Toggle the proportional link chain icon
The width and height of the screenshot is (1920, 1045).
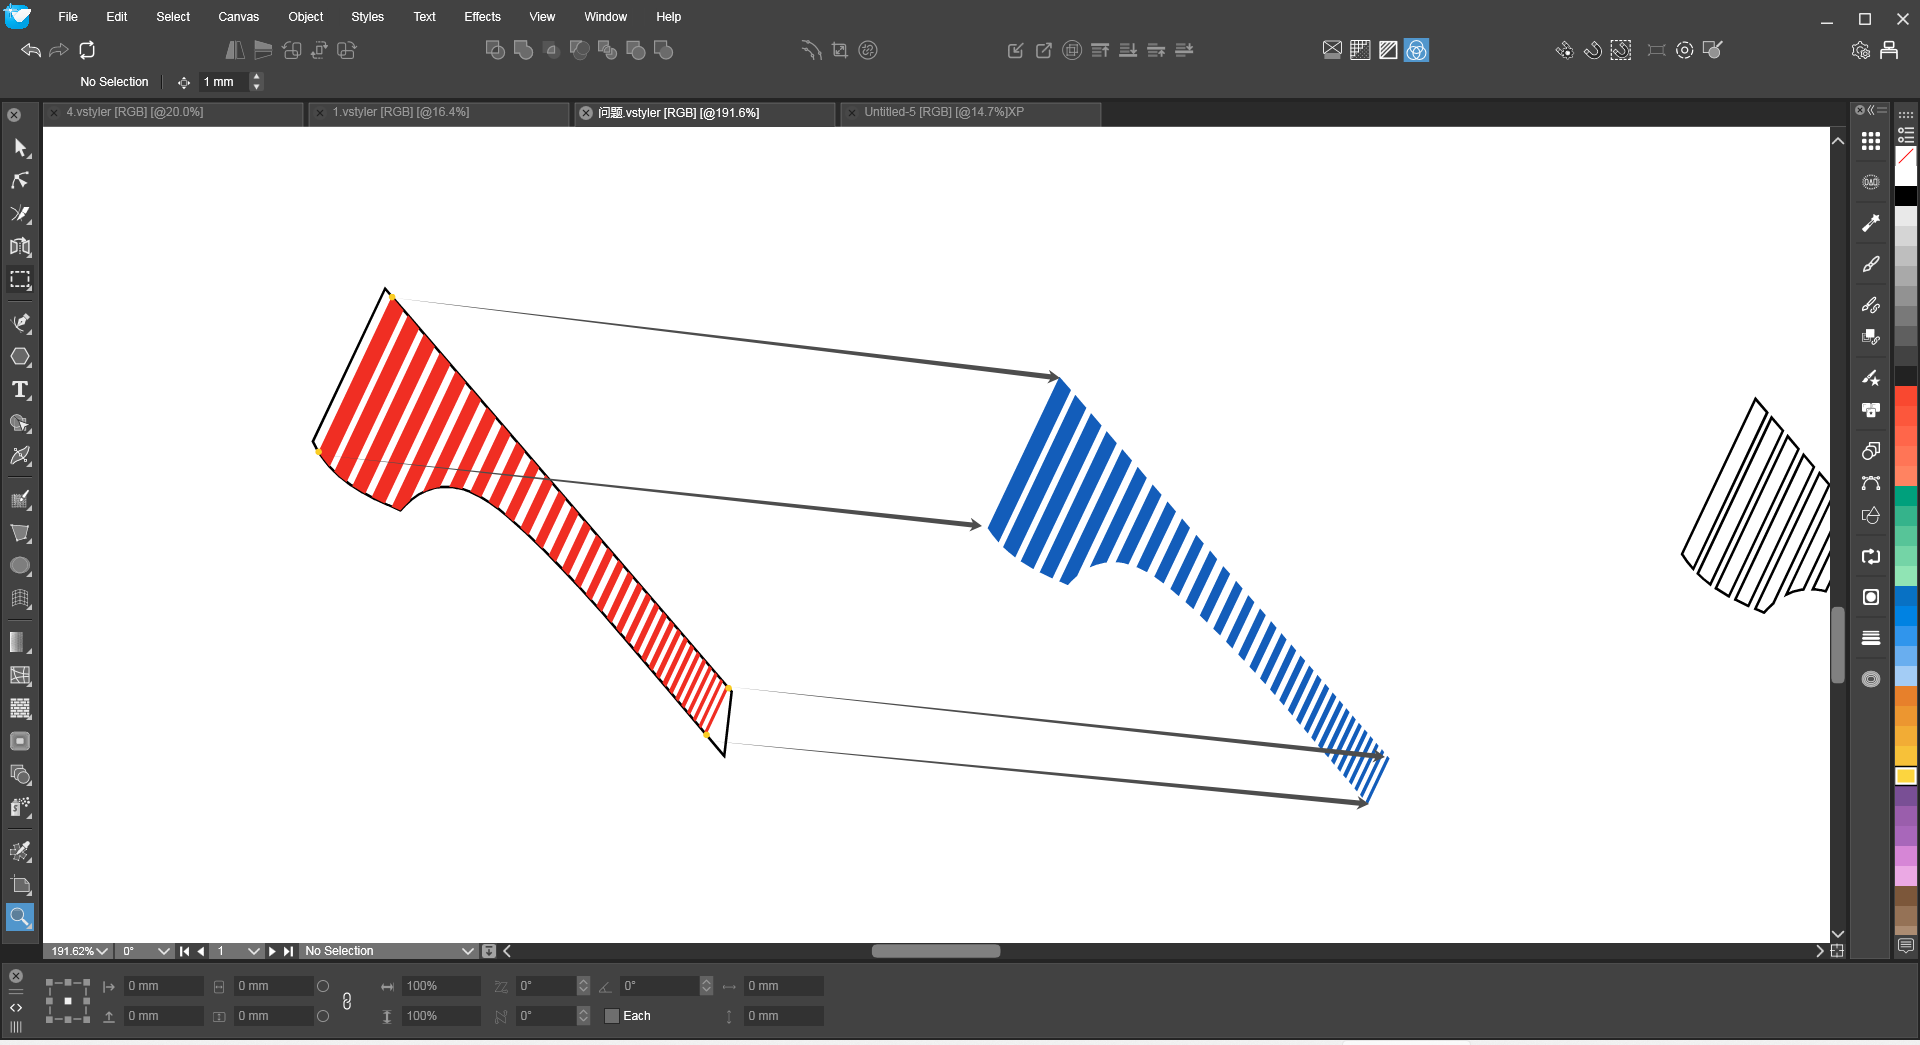coord(347,1001)
